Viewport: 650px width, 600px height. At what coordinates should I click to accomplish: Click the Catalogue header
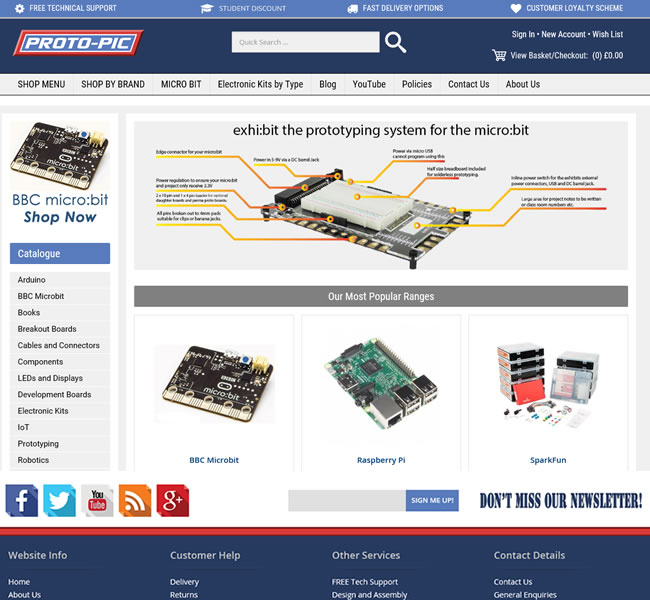60,253
